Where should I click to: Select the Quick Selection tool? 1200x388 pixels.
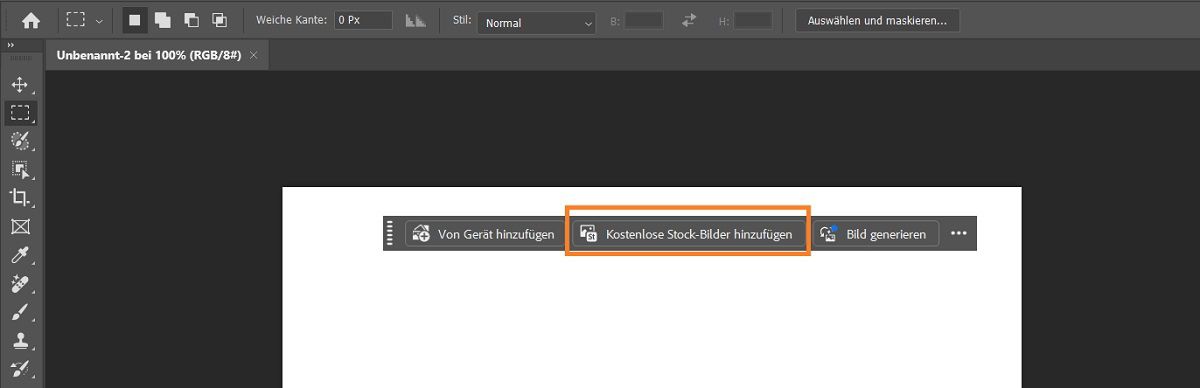tap(20, 140)
